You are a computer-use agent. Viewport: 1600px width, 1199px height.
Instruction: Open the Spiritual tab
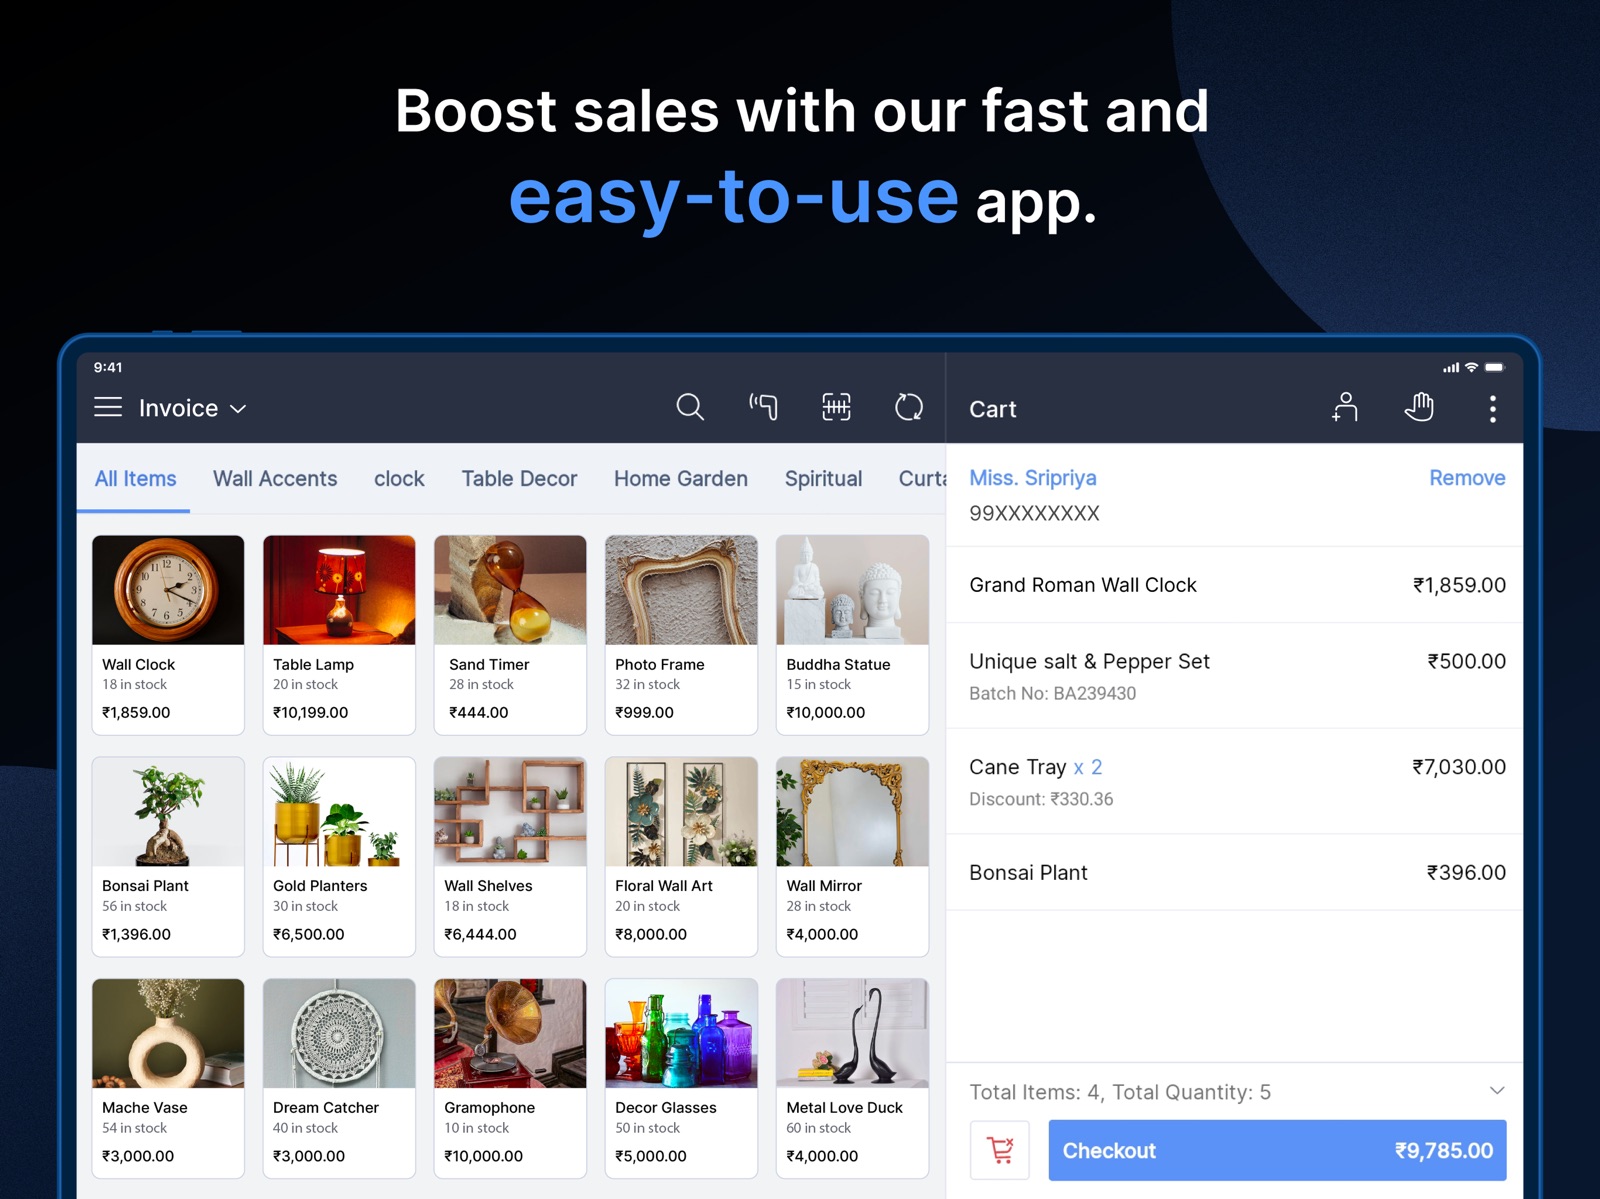click(823, 479)
